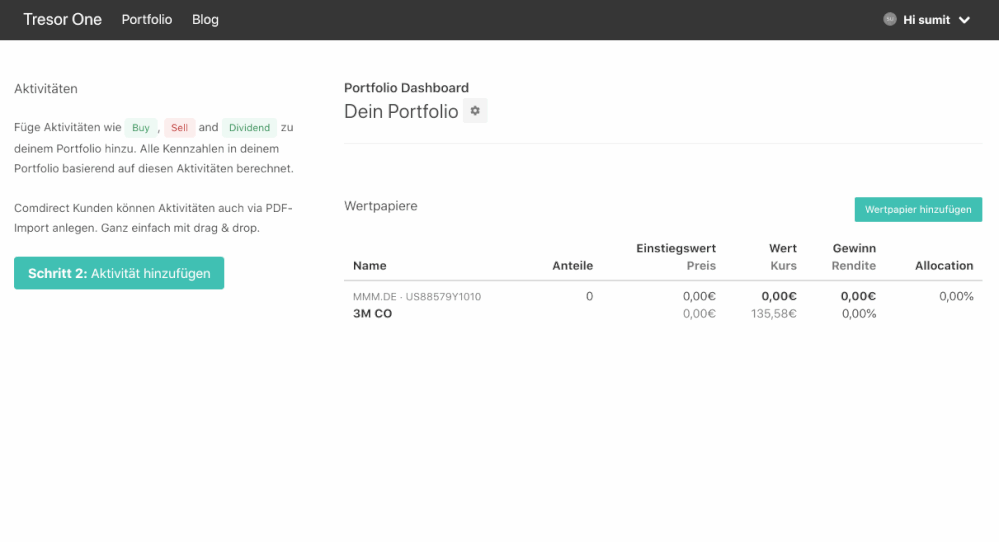Click the Anteile column header

[x=572, y=266]
